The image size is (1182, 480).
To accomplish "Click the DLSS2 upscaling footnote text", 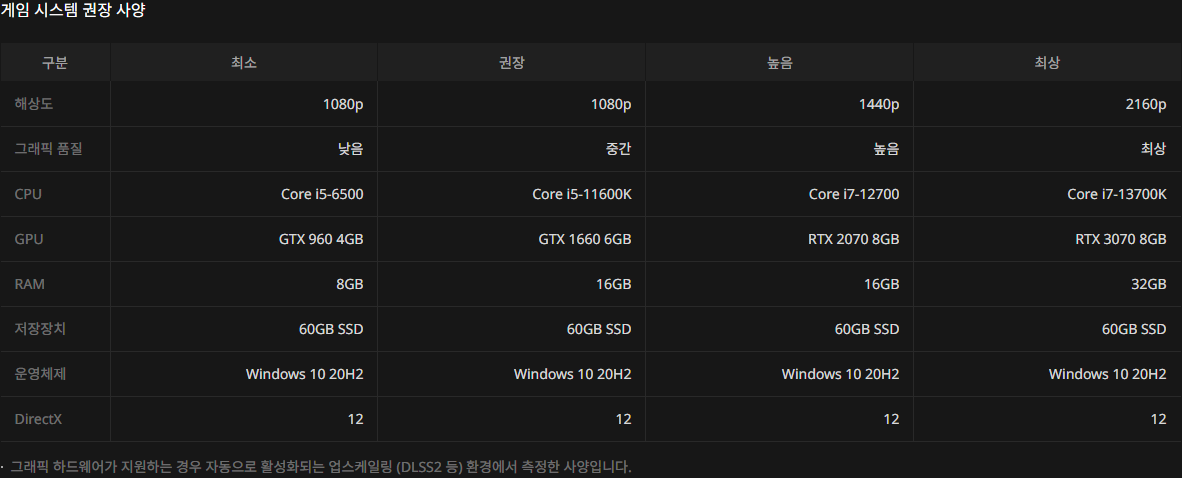I will [x=320, y=467].
